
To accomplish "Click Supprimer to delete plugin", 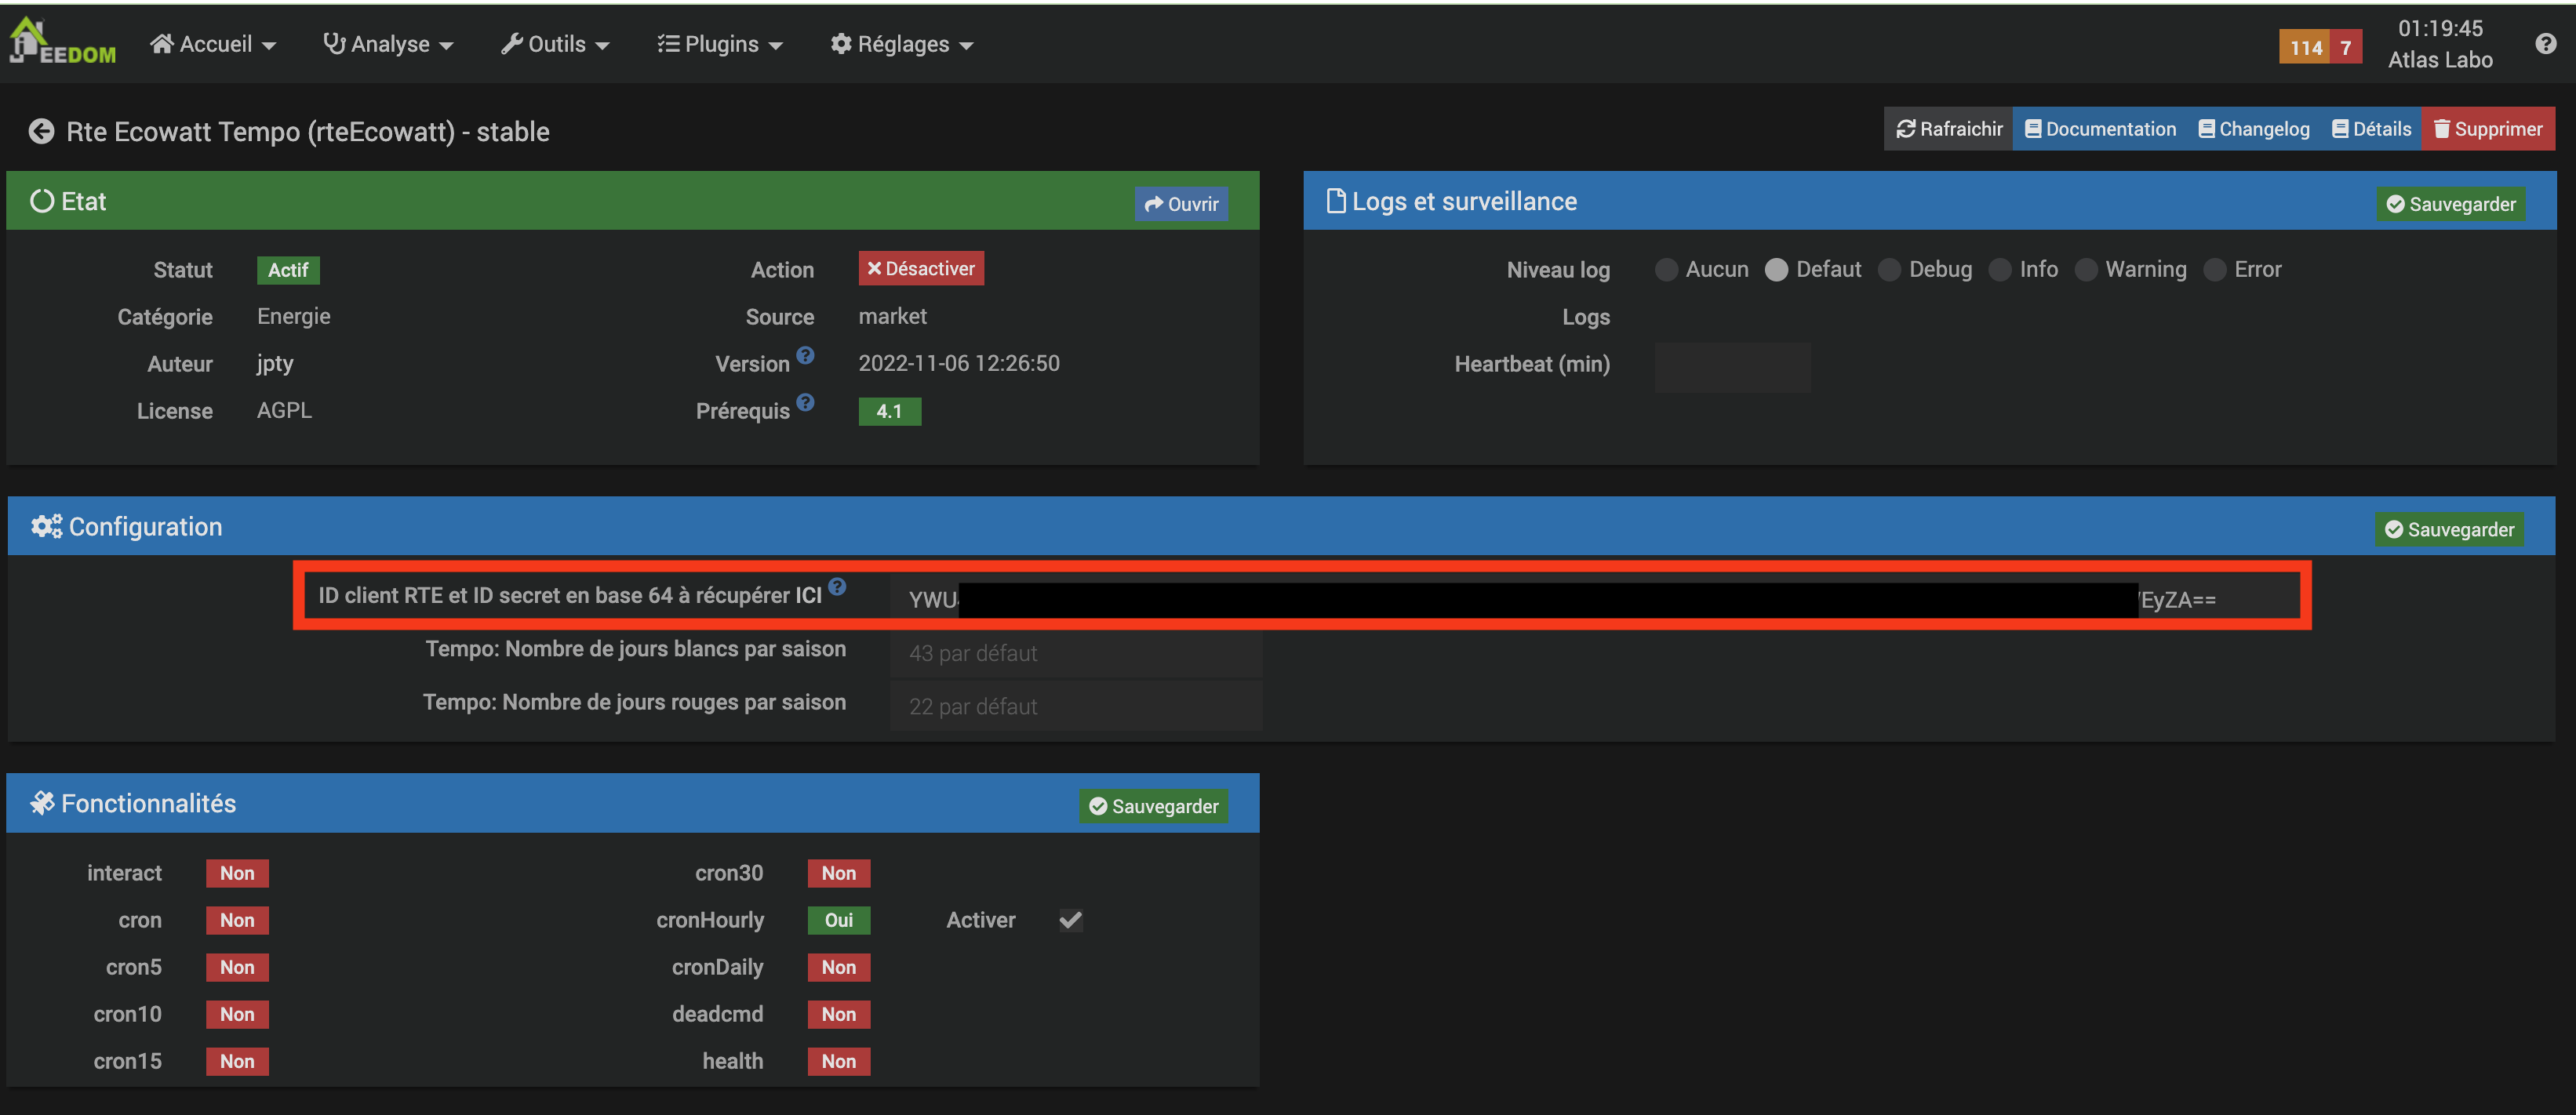I will (x=2488, y=129).
